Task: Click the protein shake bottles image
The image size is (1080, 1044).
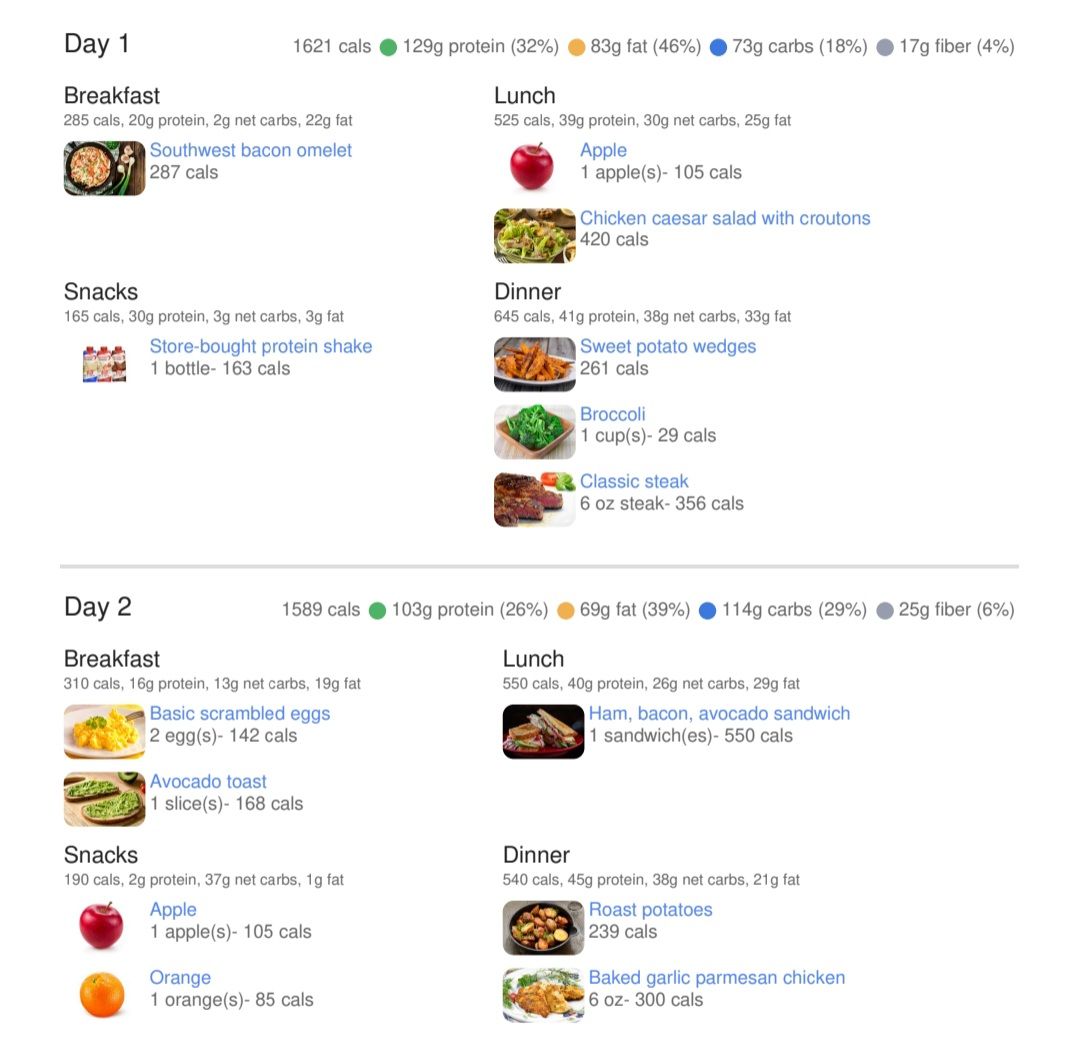Action: point(104,364)
